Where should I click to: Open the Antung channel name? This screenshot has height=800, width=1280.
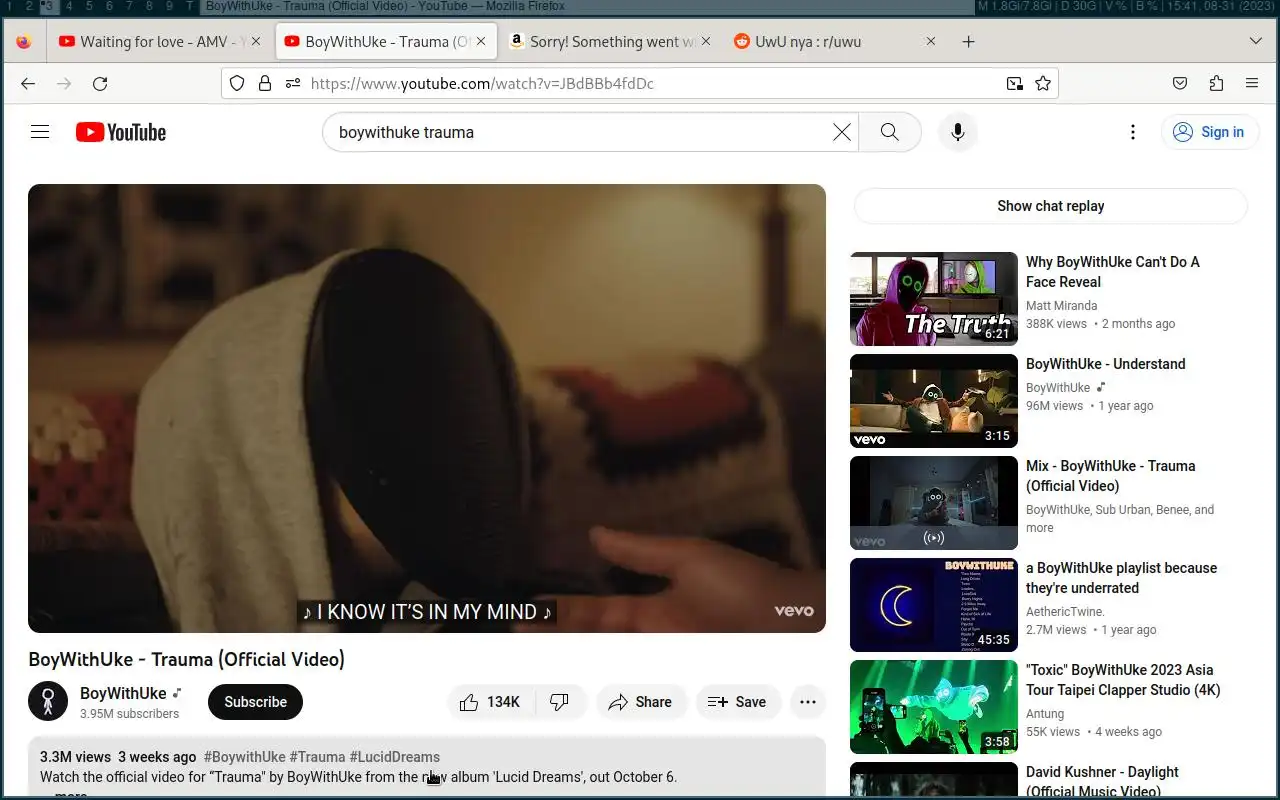(1045, 714)
